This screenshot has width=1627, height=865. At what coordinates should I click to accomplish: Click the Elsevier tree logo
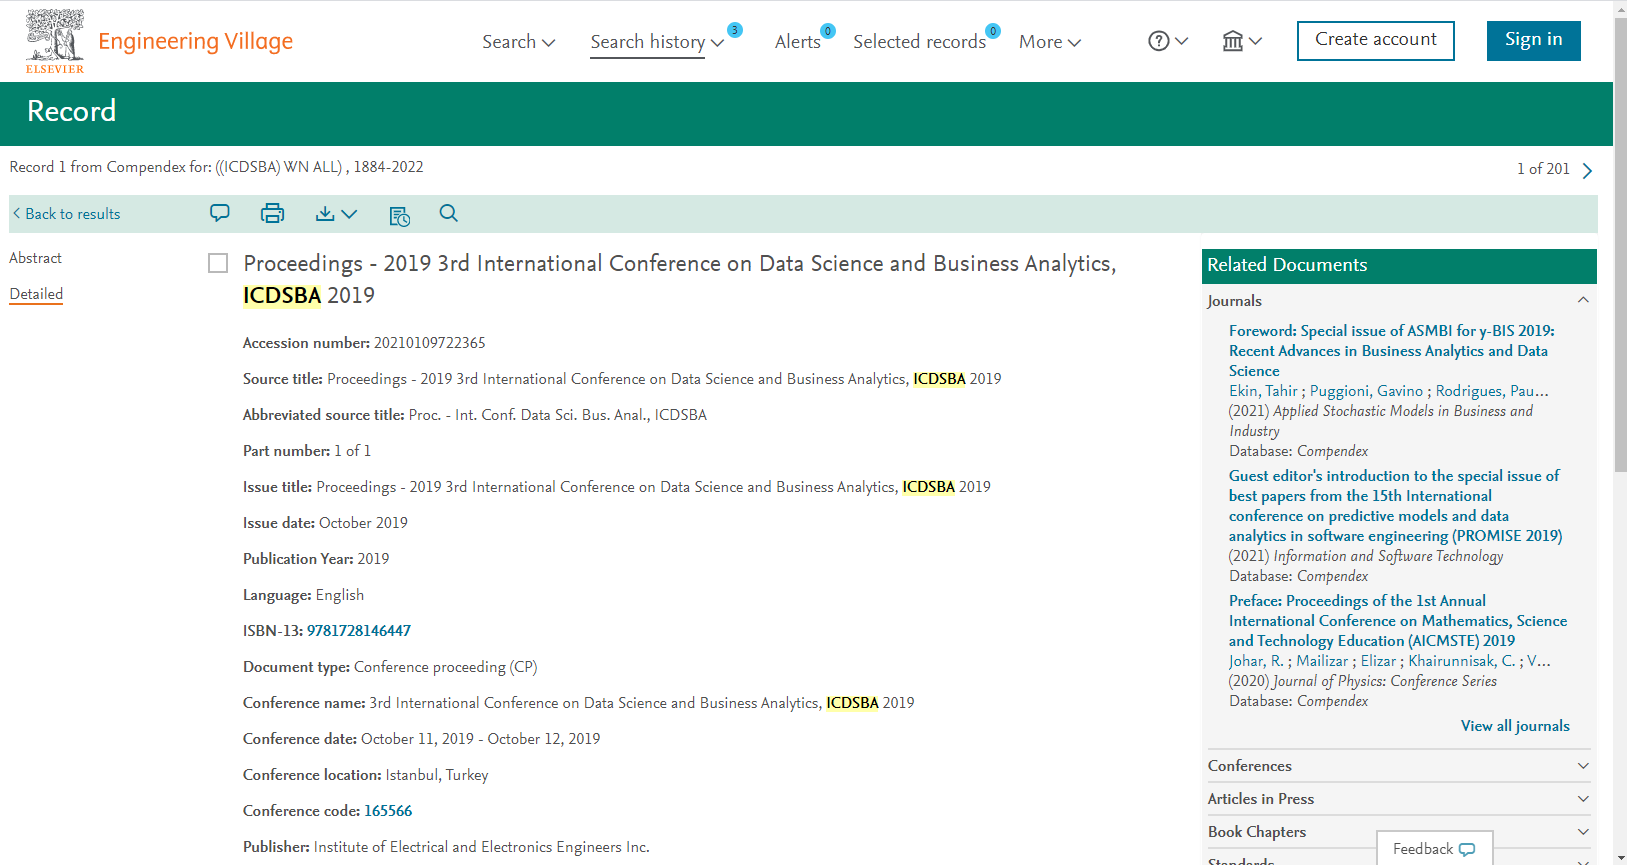55,41
